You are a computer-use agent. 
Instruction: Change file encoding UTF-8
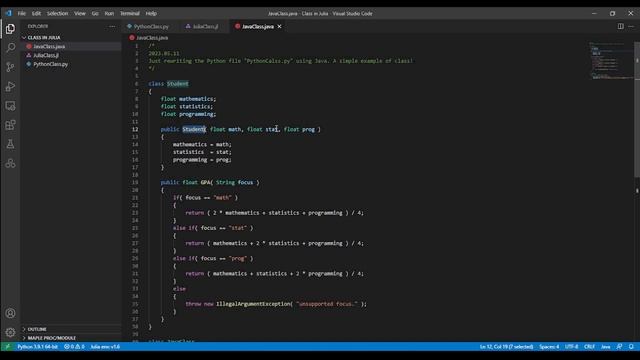coord(571,347)
